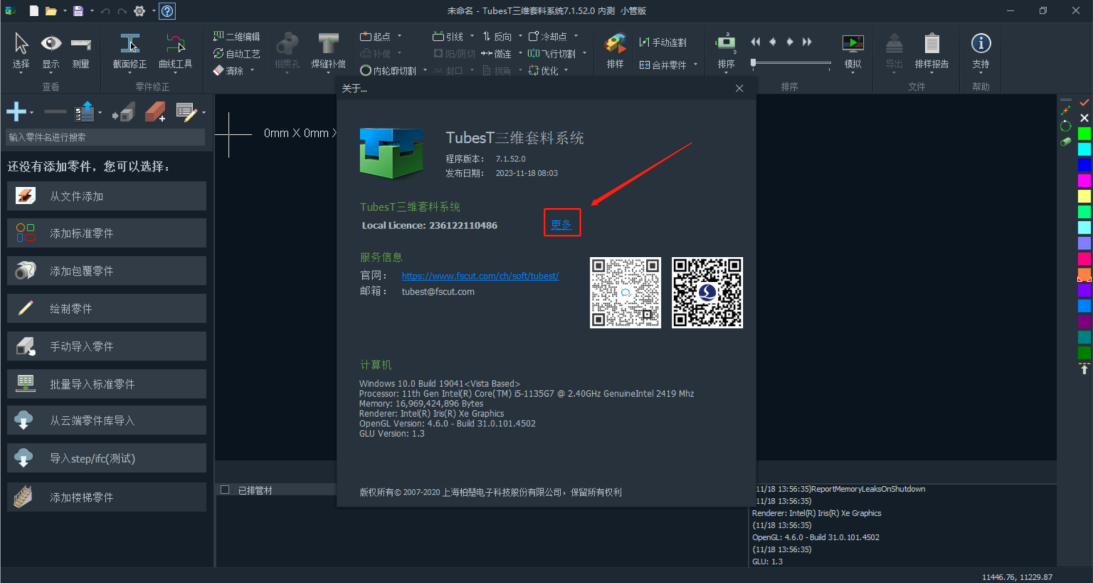Click the 从云端零件库导入 button
The image size is (1093, 583).
click(107, 421)
